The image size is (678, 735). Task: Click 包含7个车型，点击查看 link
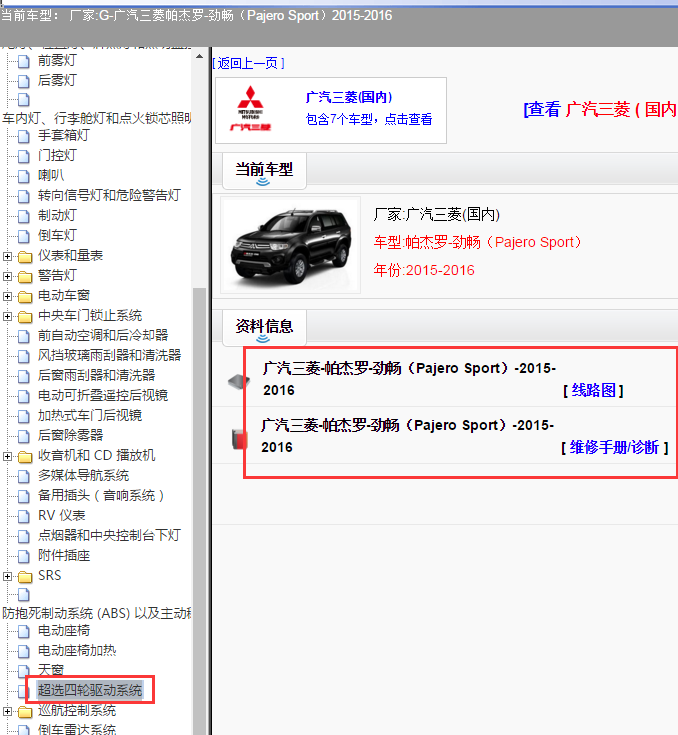[x=369, y=120]
